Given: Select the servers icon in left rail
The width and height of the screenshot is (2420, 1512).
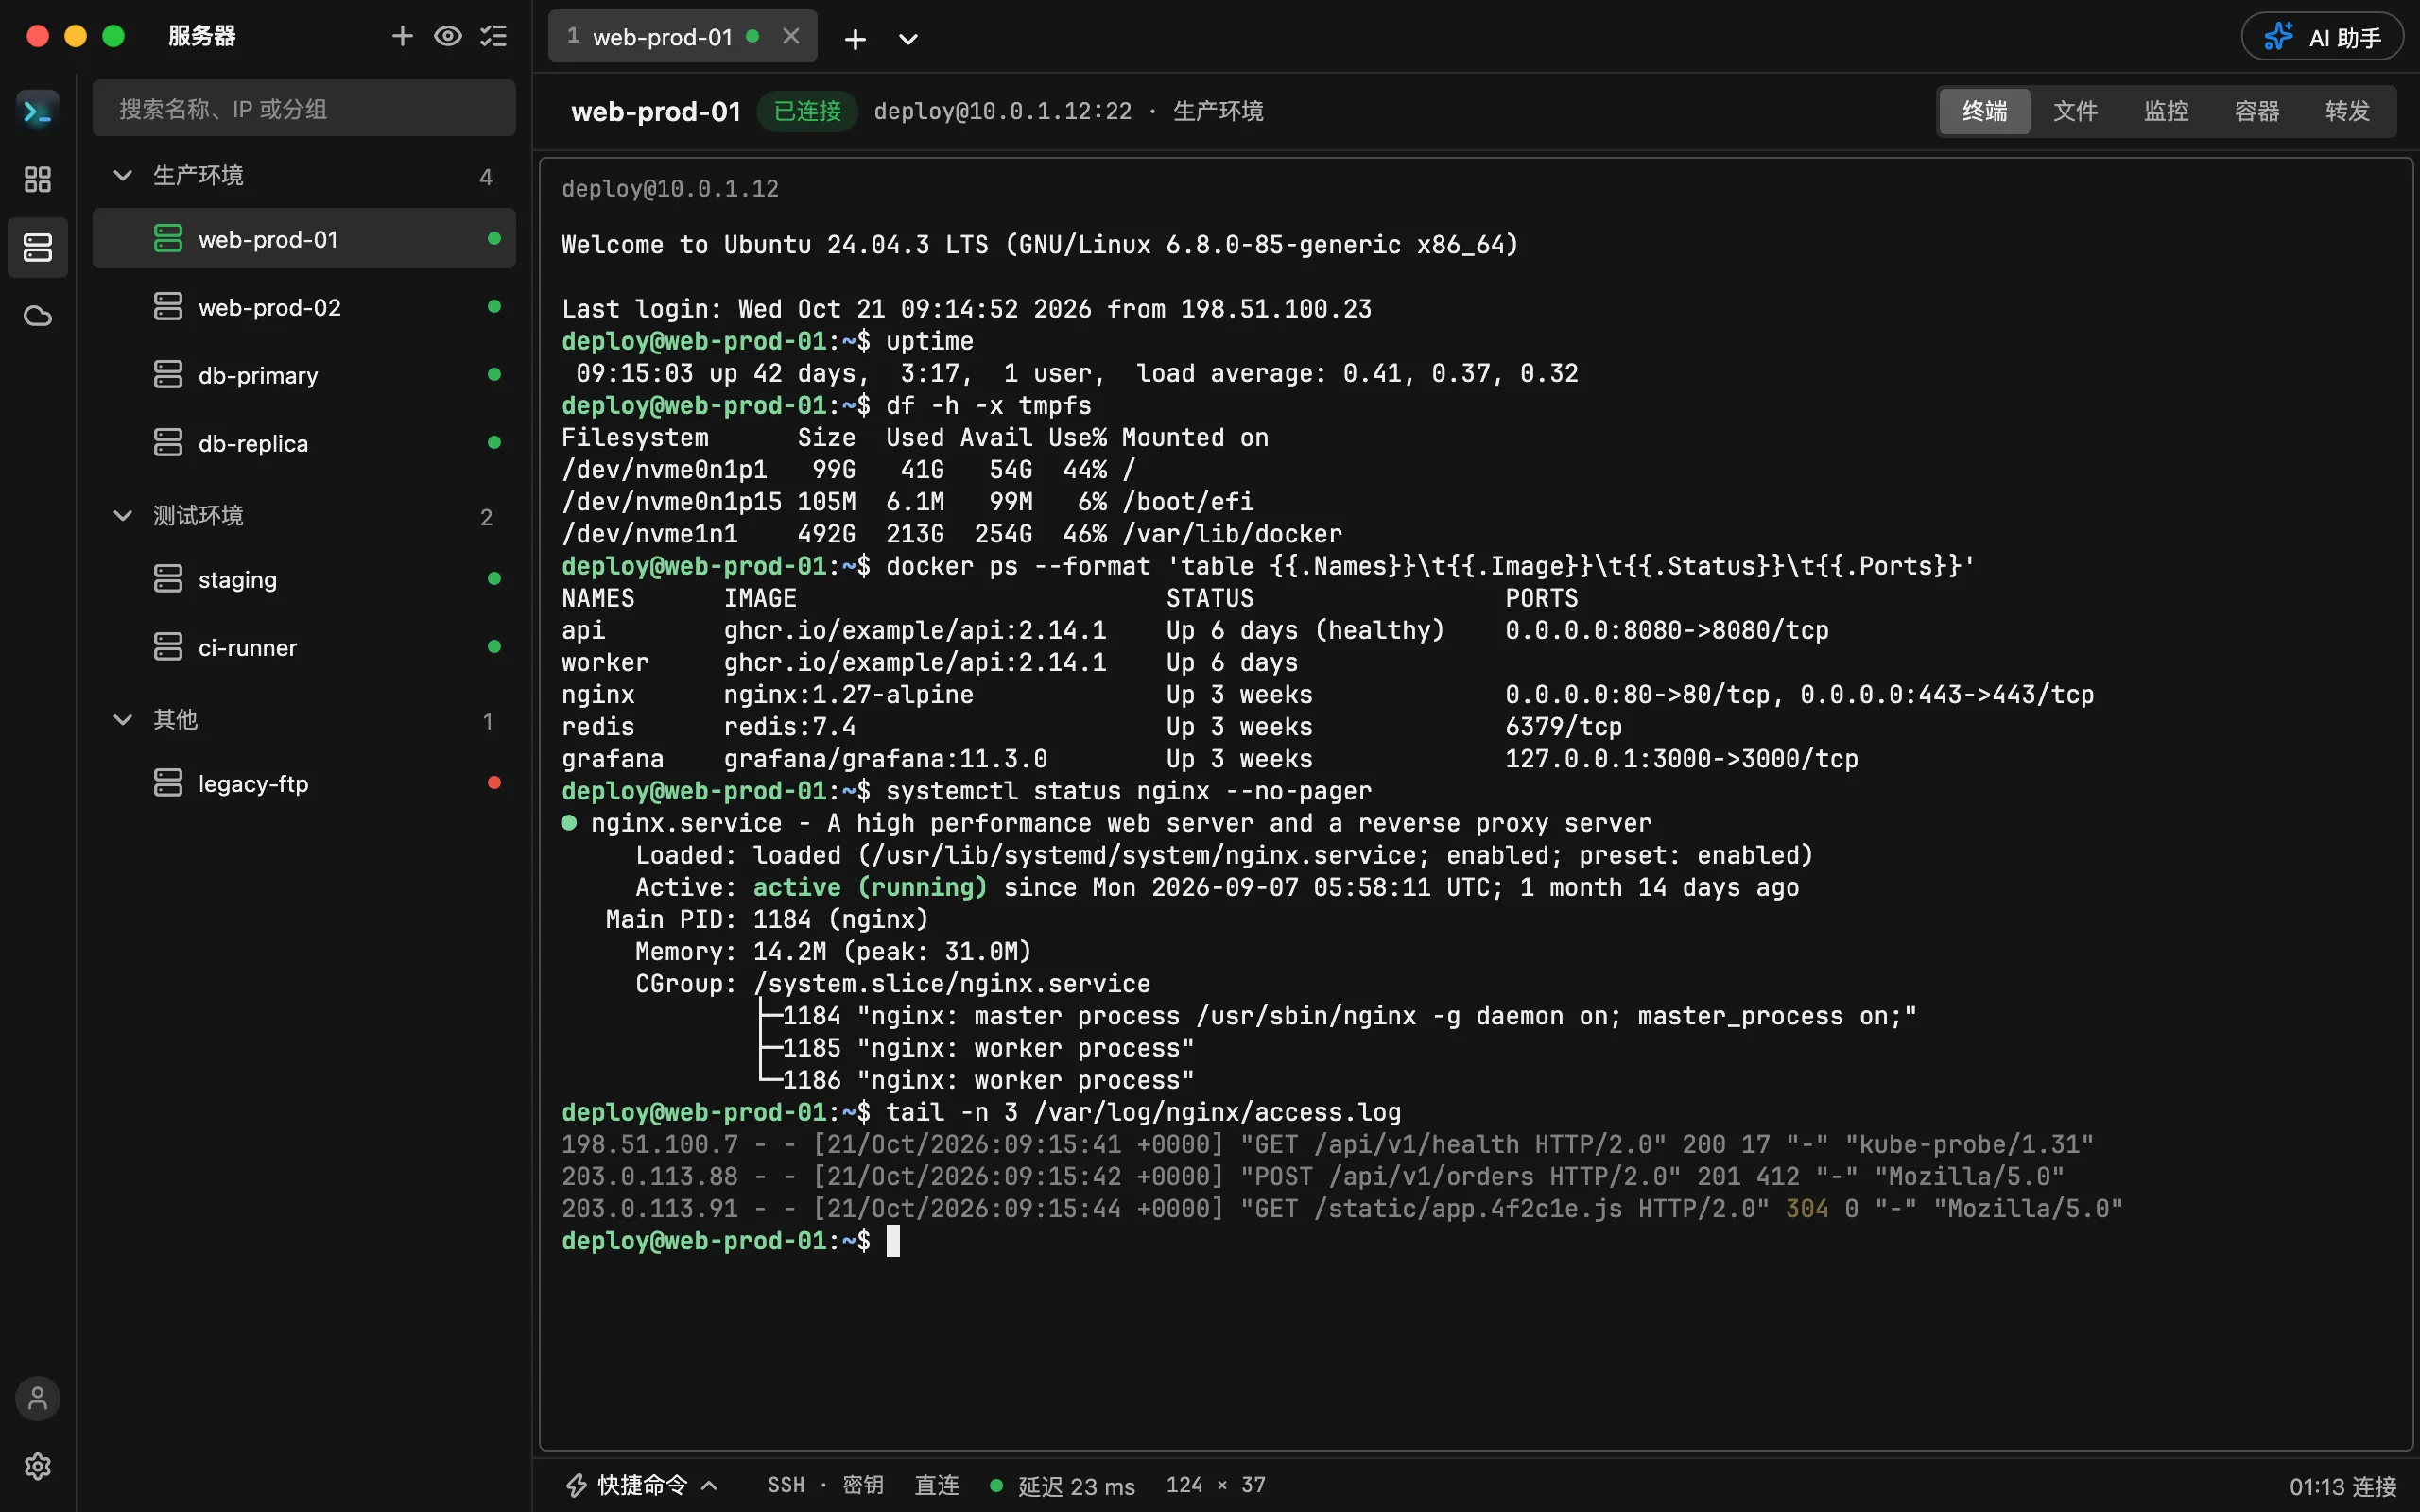Looking at the screenshot, I should pyautogui.click(x=38, y=247).
